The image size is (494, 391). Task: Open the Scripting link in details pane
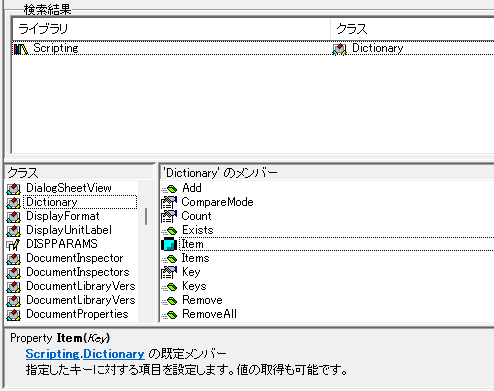[52, 354]
